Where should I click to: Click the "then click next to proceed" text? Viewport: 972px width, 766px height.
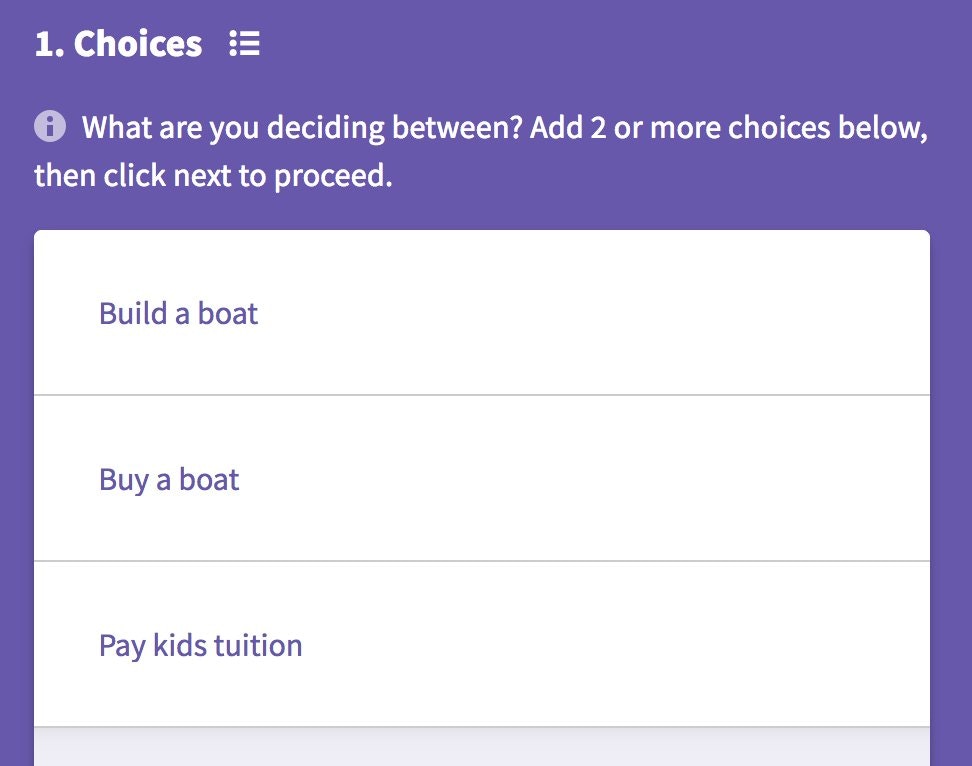[212, 176]
